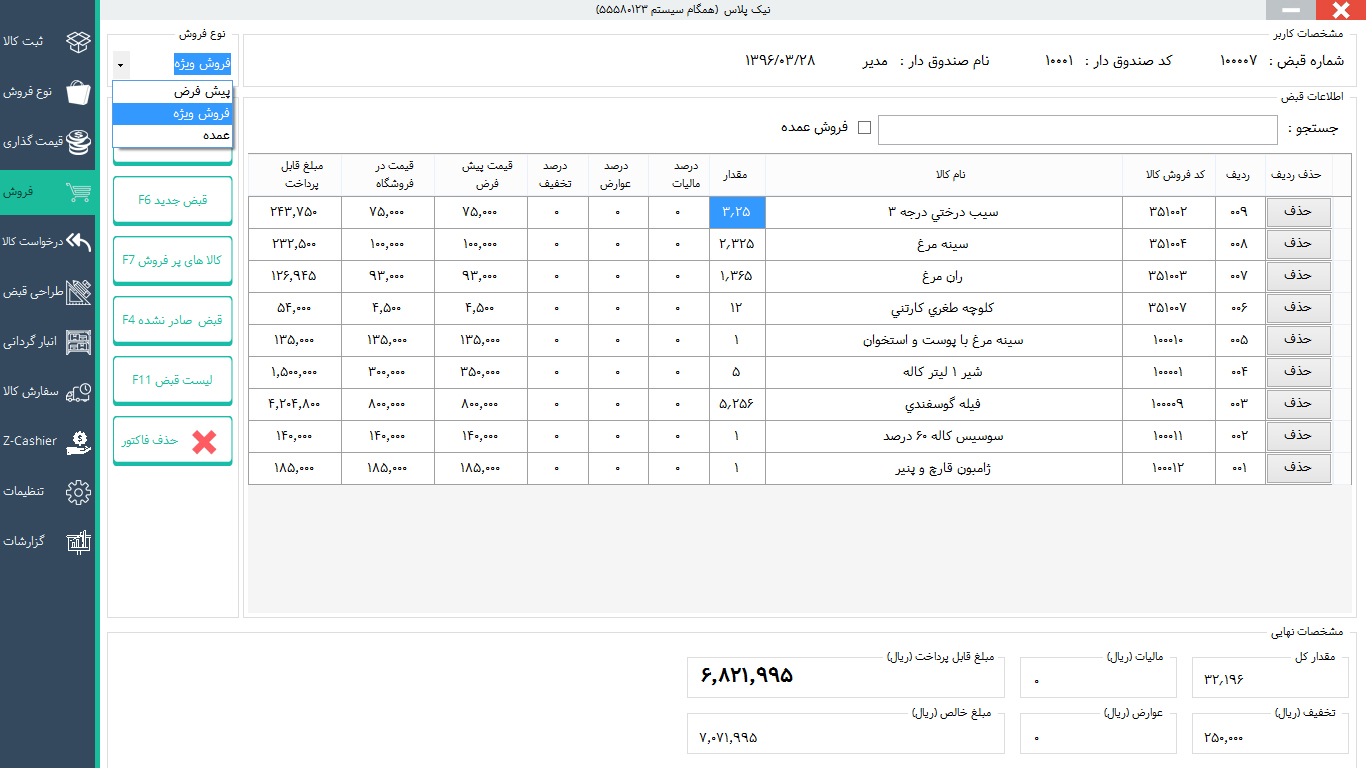
Task: Open the Z-Cashier icon in sidebar
Action: coord(78,441)
